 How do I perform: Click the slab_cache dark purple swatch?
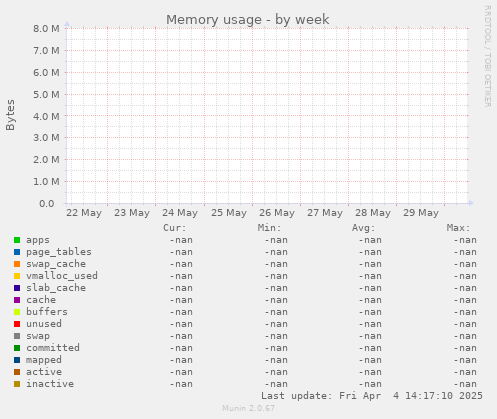pyautogui.click(x=17, y=288)
